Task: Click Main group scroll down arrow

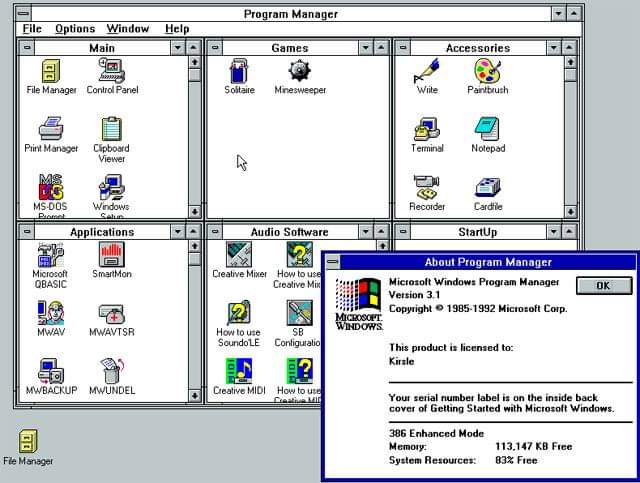Action: point(195,211)
